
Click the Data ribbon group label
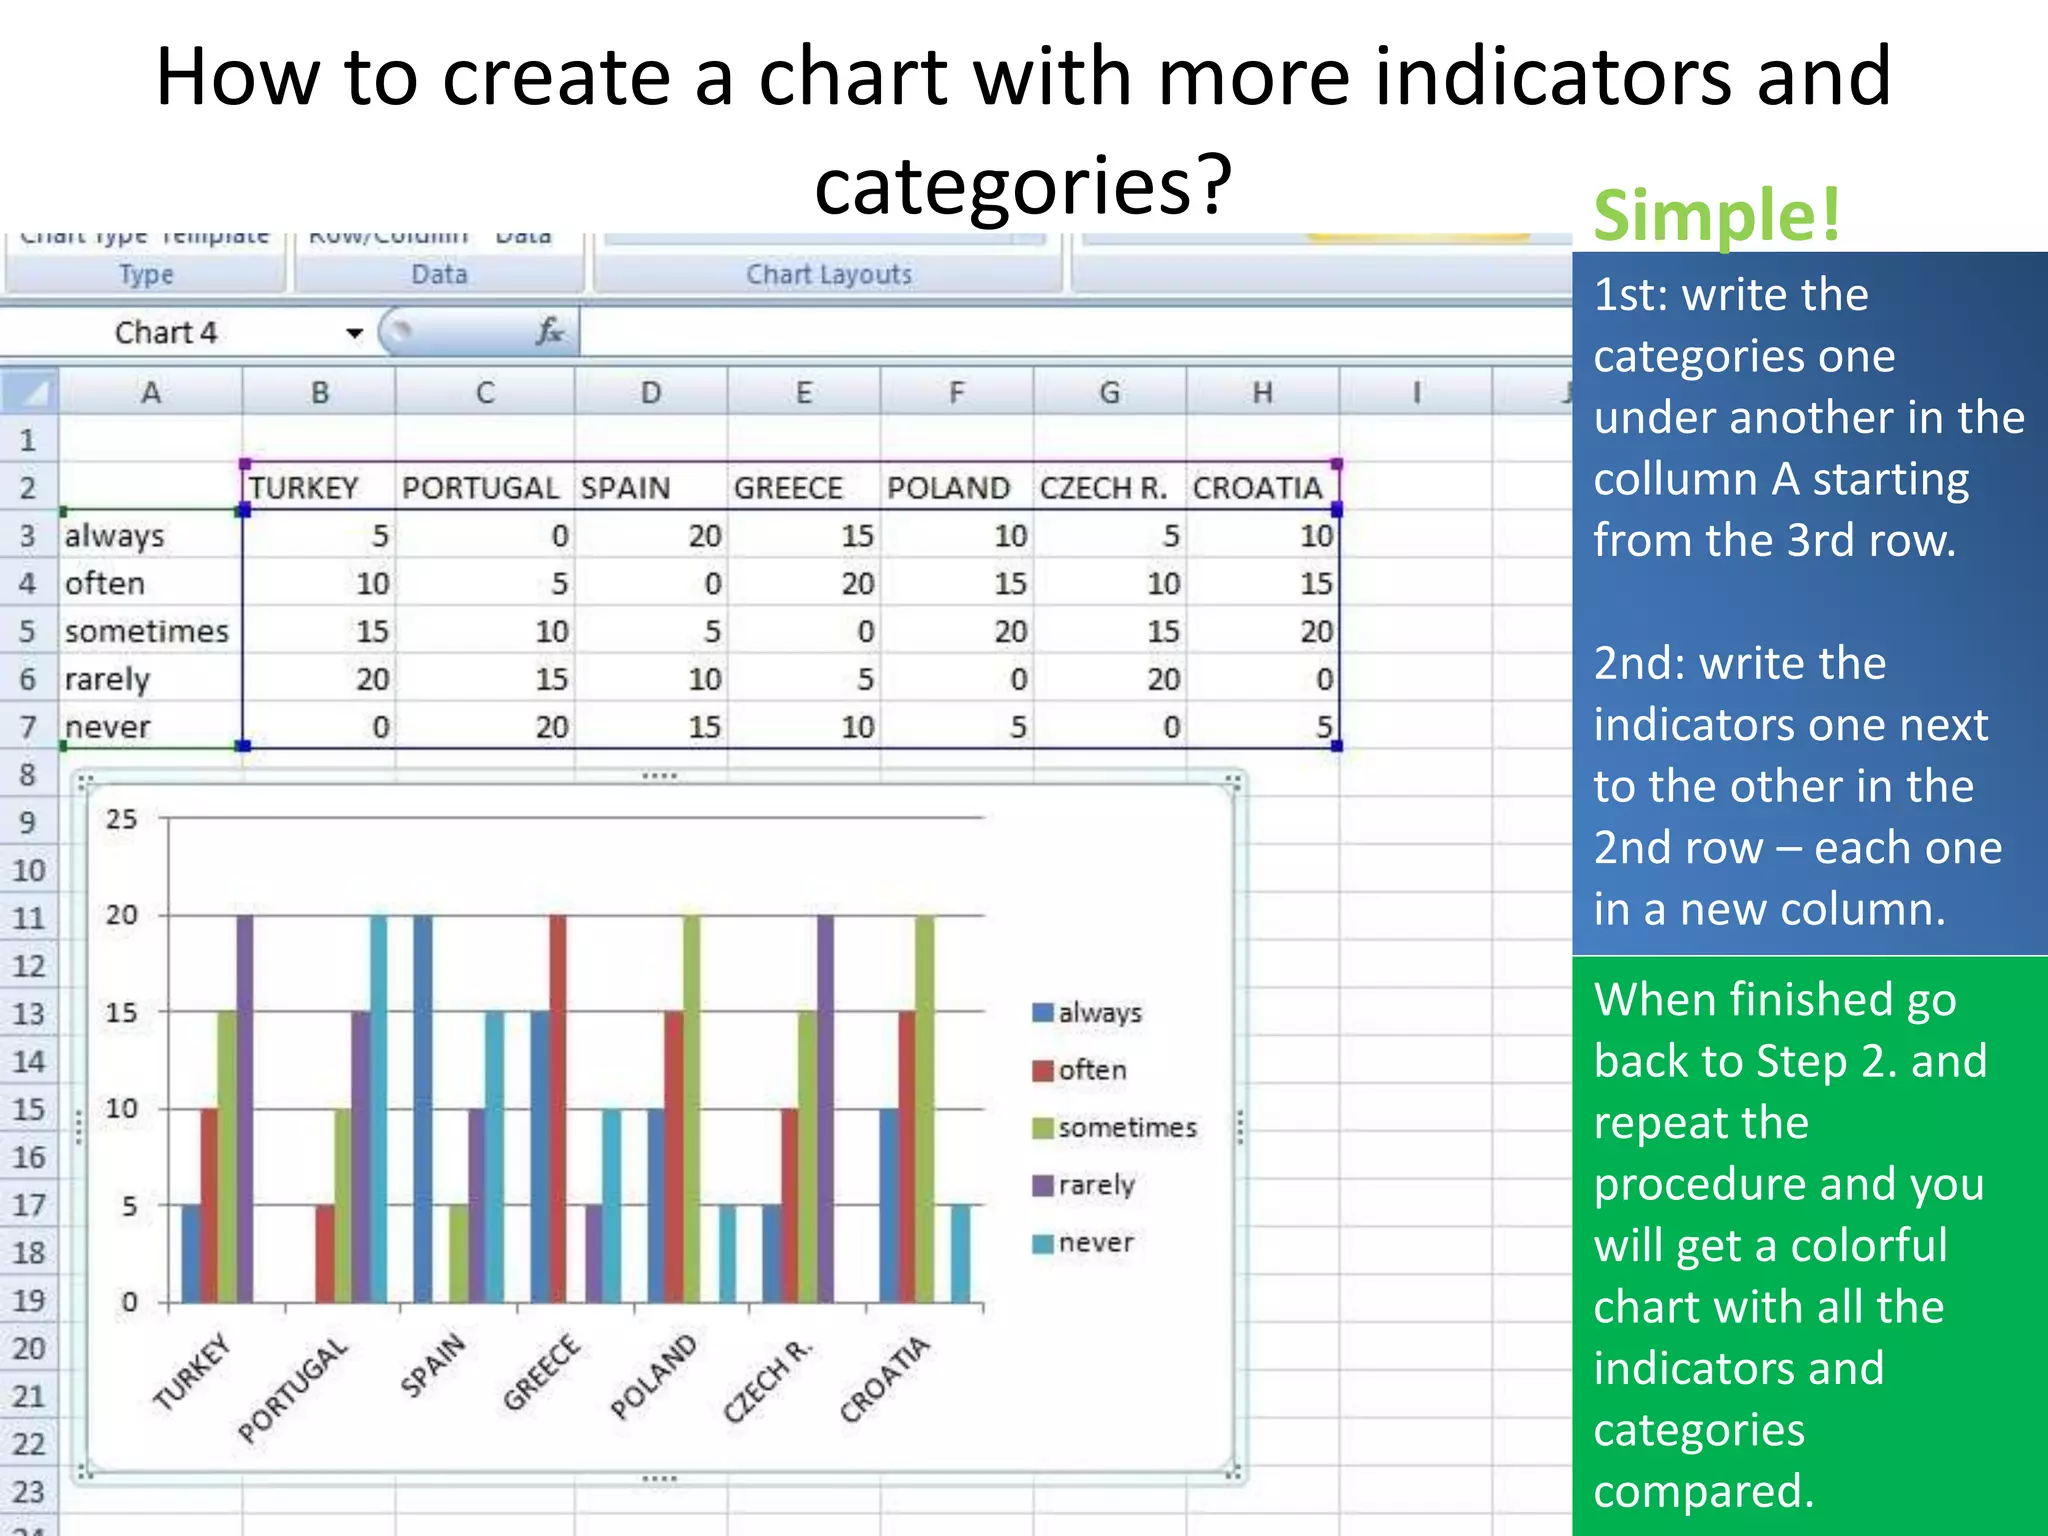point(439,274)
